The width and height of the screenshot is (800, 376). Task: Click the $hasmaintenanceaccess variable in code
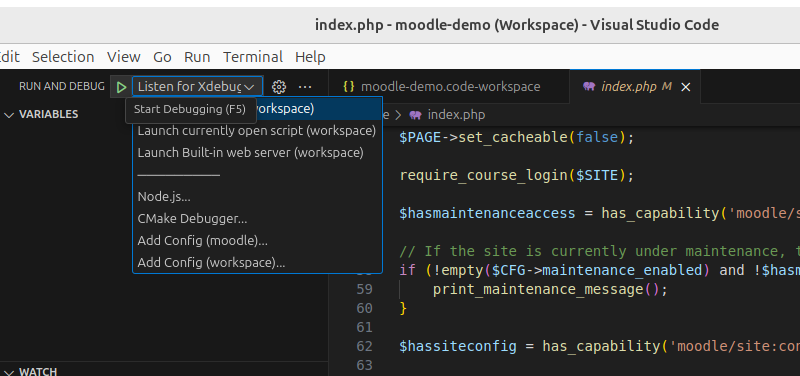(487, 213)
